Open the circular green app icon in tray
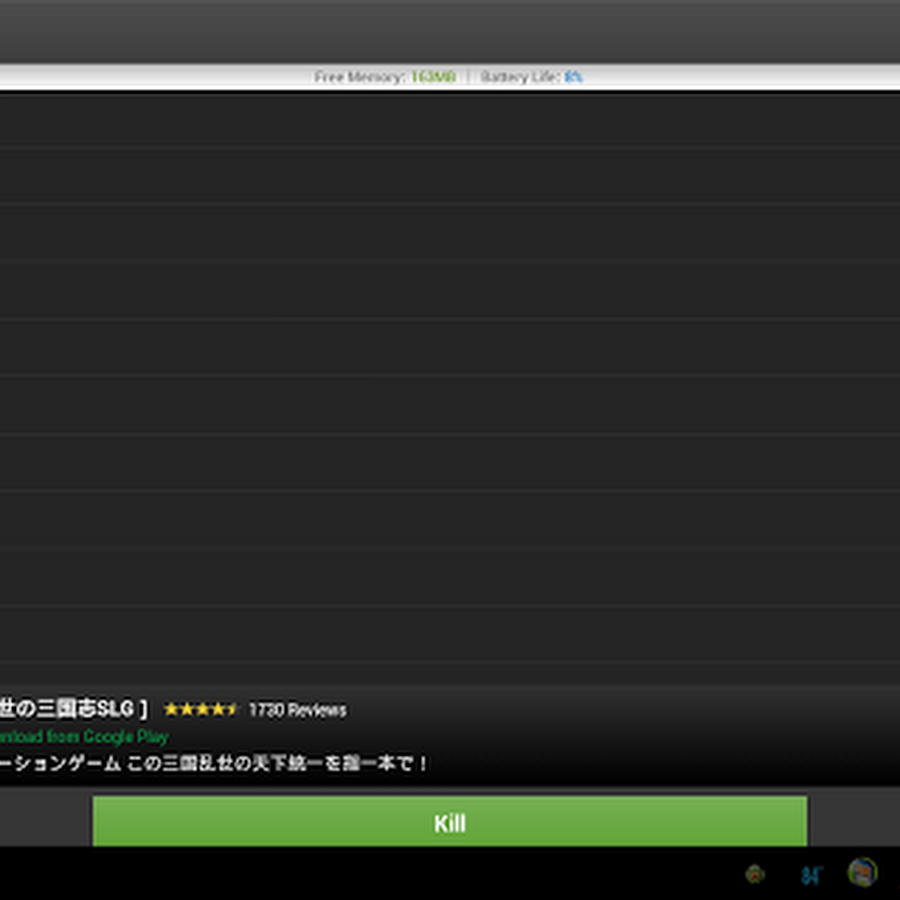The width and height of the screenshot is (900, 900). point(862,872)
